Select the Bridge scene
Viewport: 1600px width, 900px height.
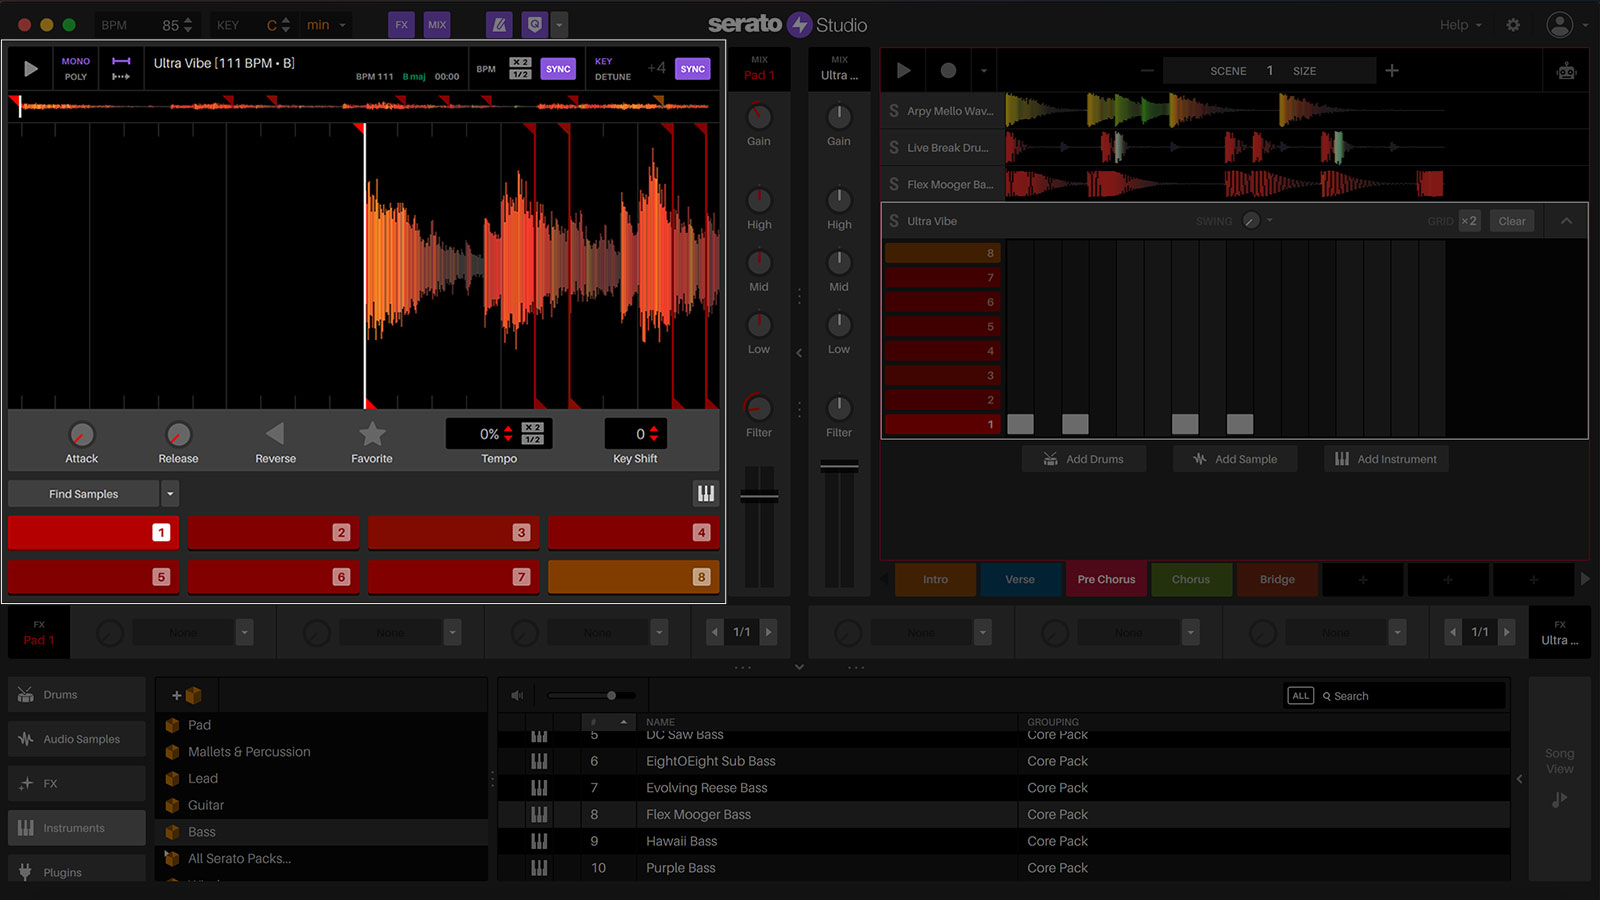1277,579
